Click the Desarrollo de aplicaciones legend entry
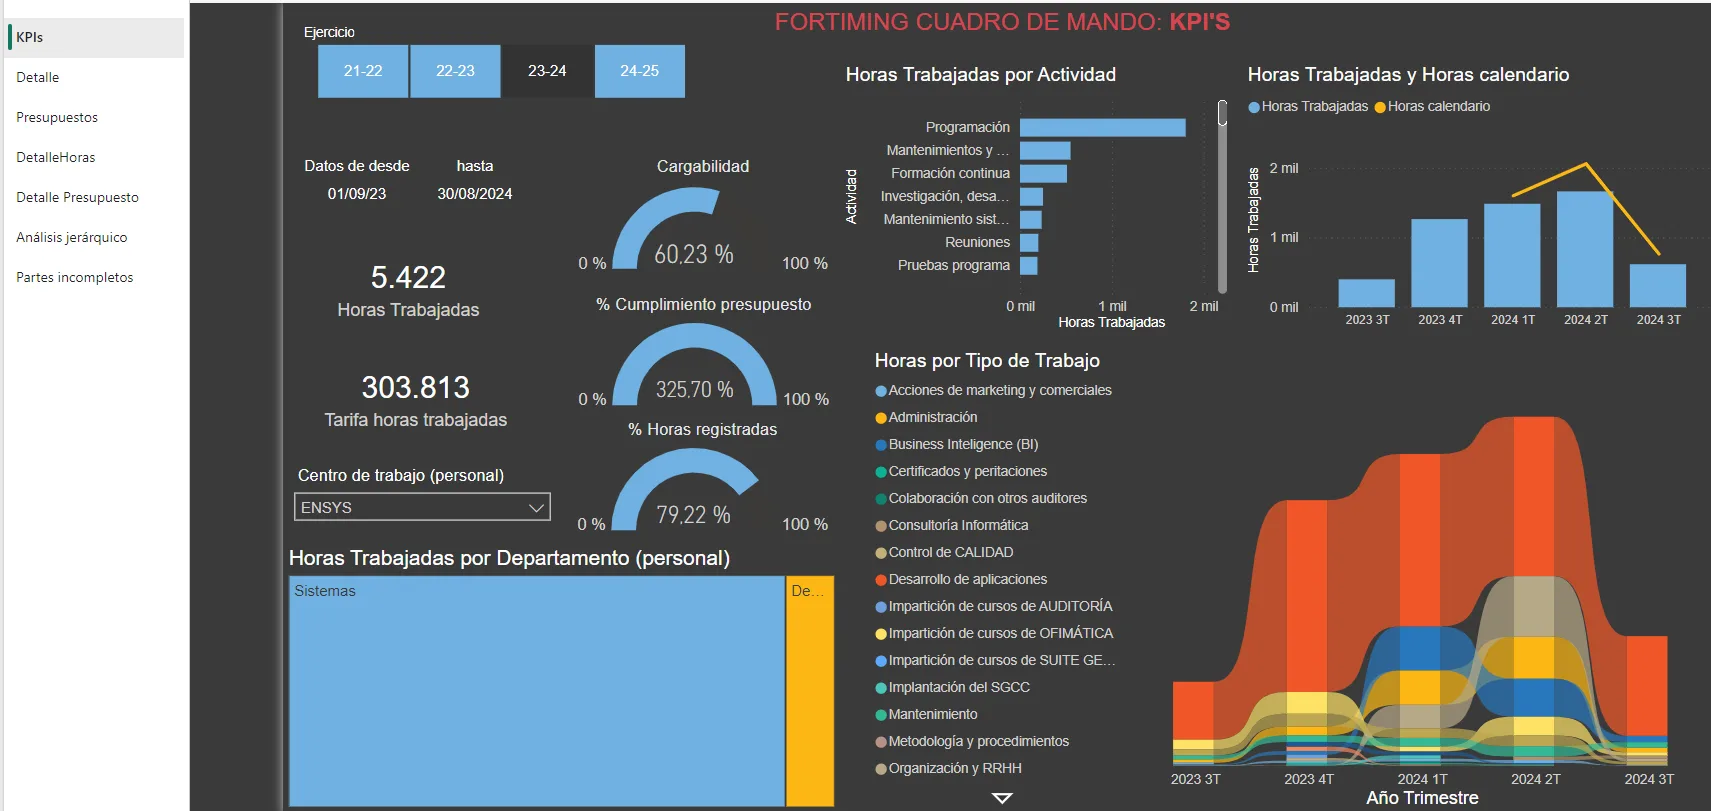This screenshot has width=1711, height=811. pyautogui.click(x=961, y=579)
